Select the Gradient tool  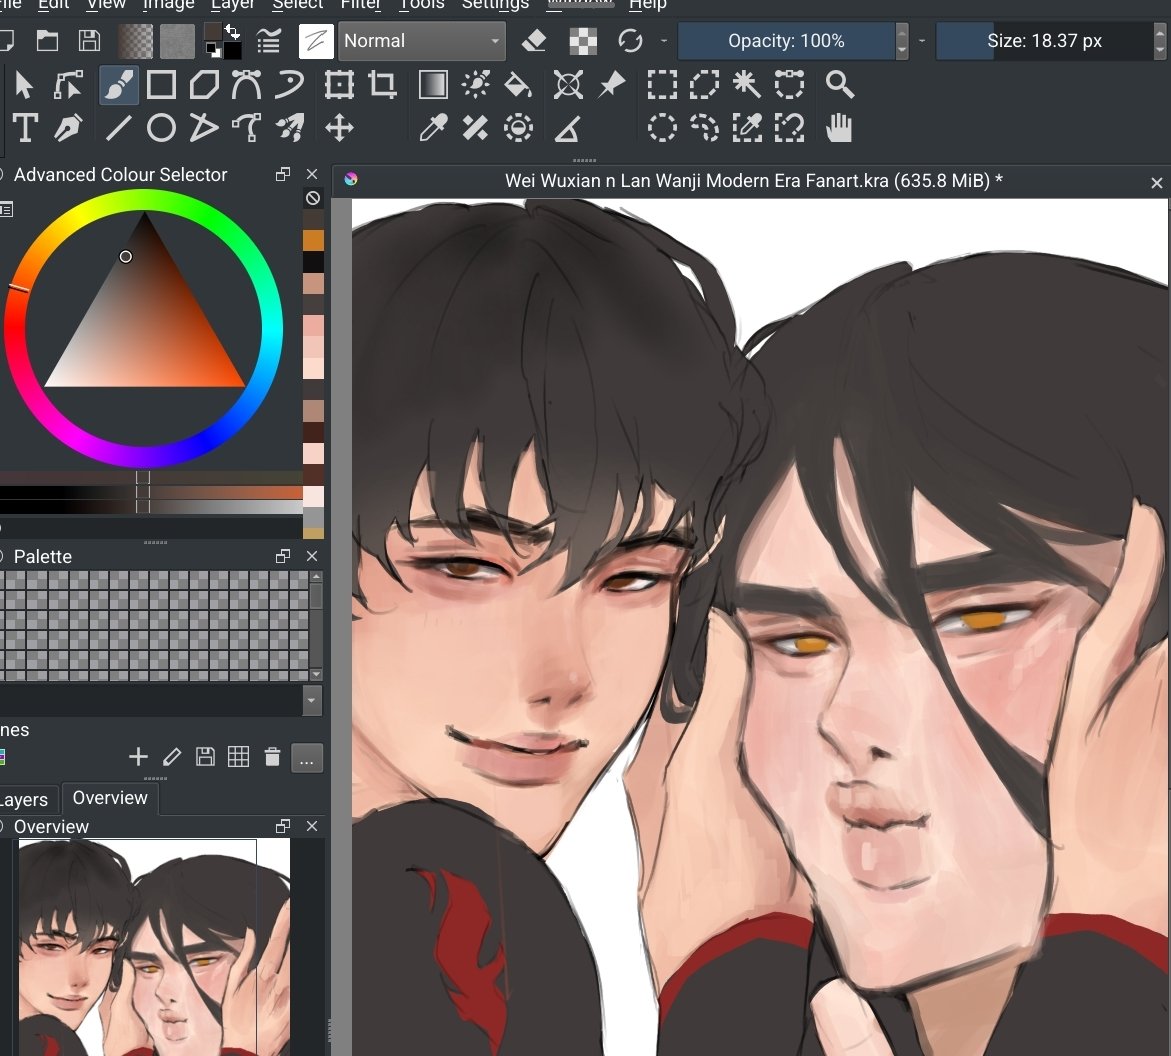[x=433, y=85]
